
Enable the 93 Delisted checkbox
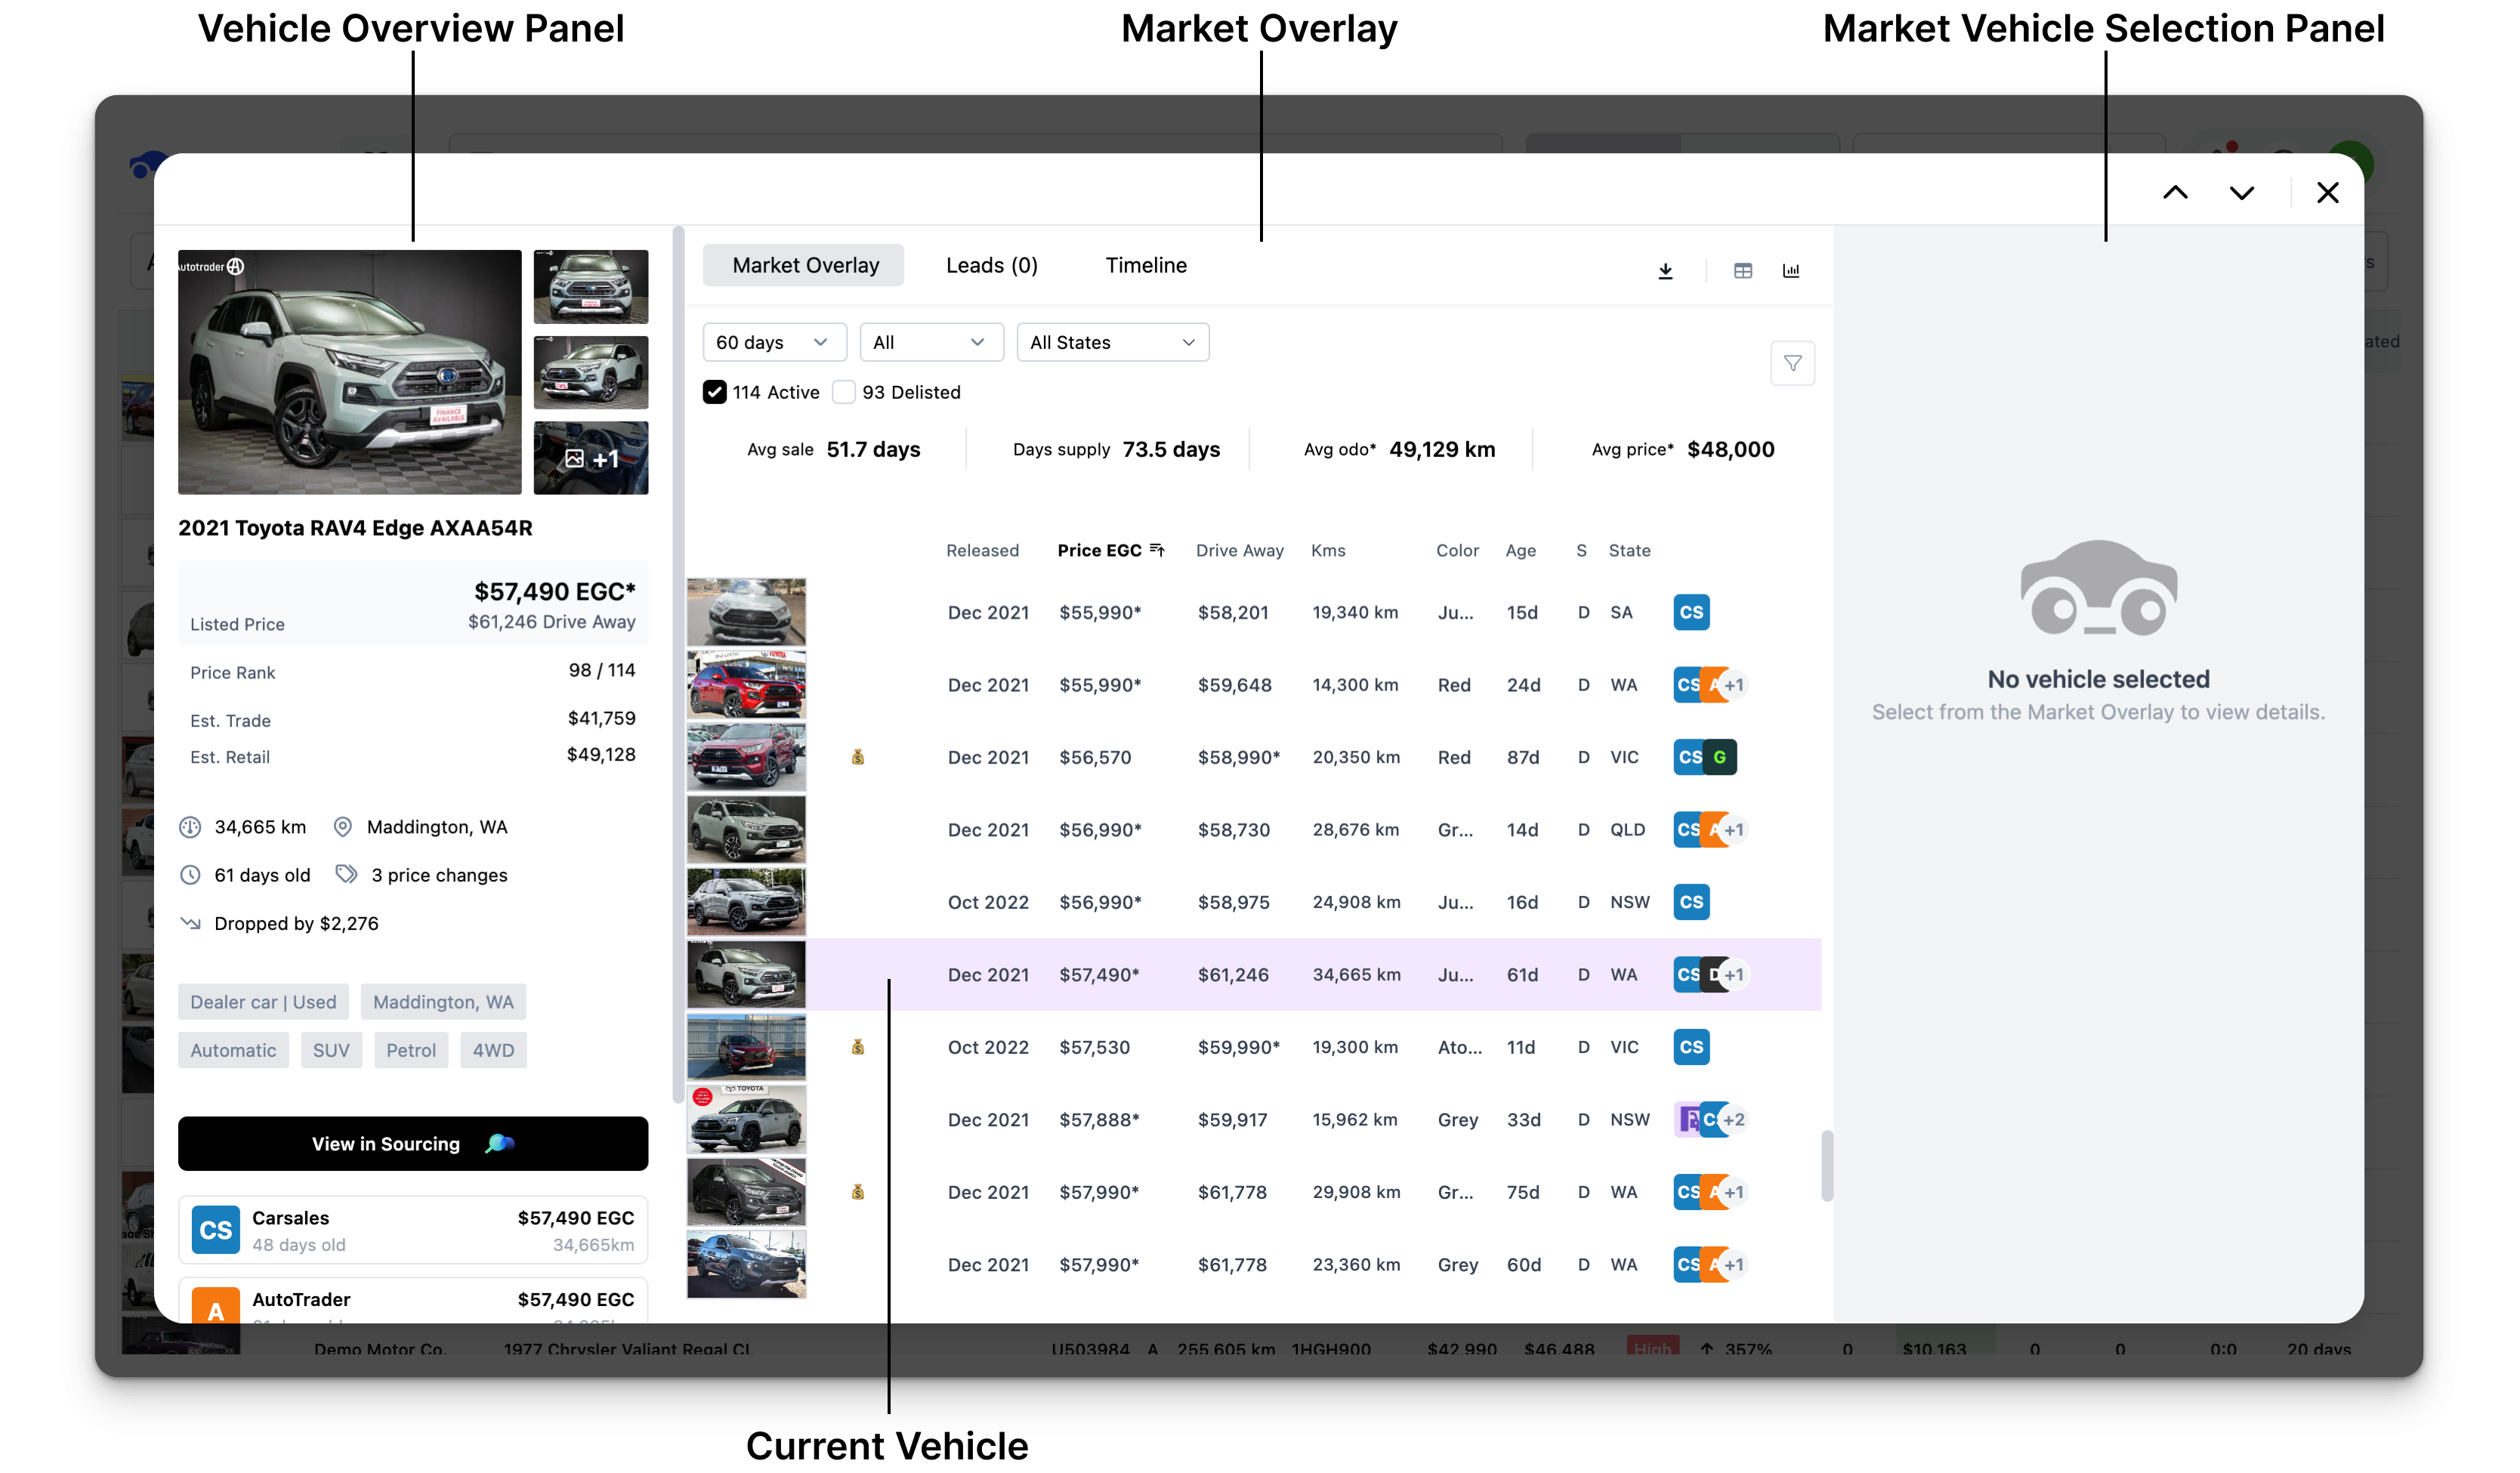[844, 392]
